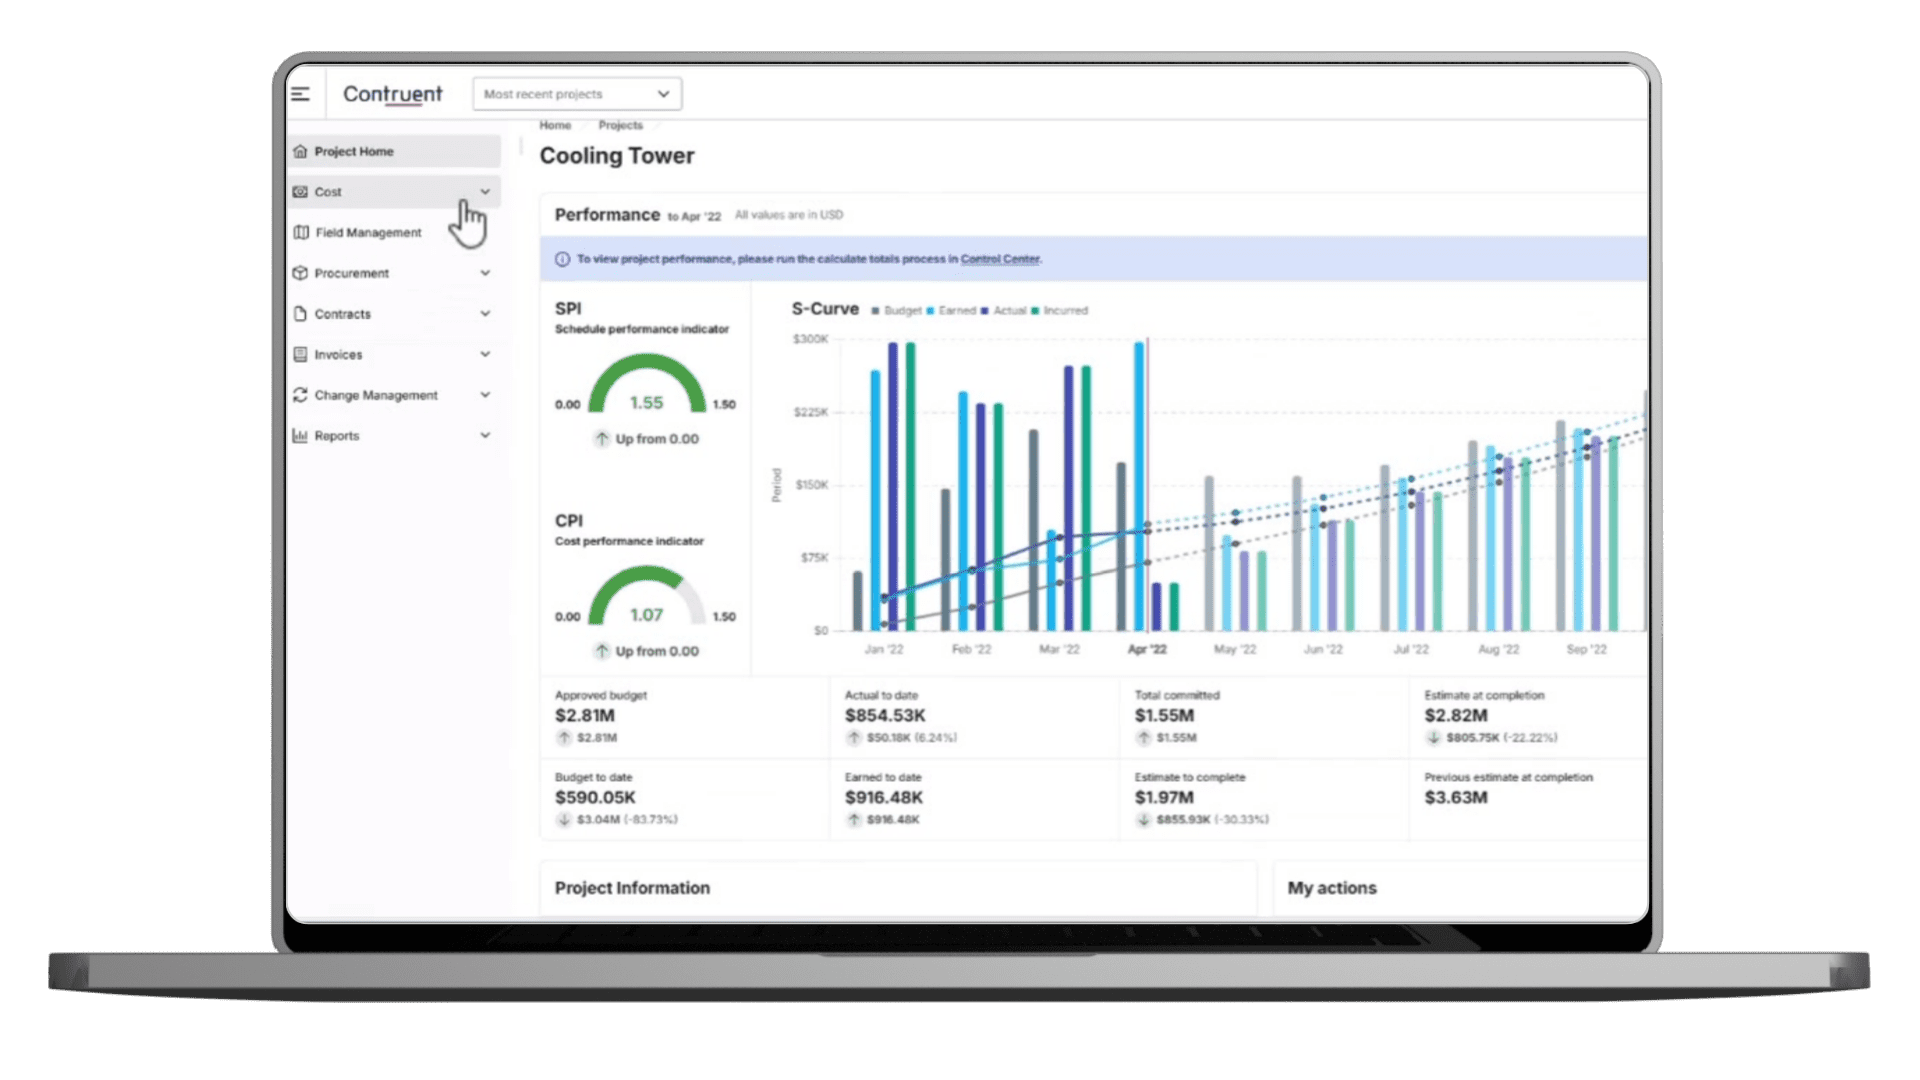Expand the Contracts chevron
The width and height of the screenshot is (1920, 1080).
[x=485, y=314]
